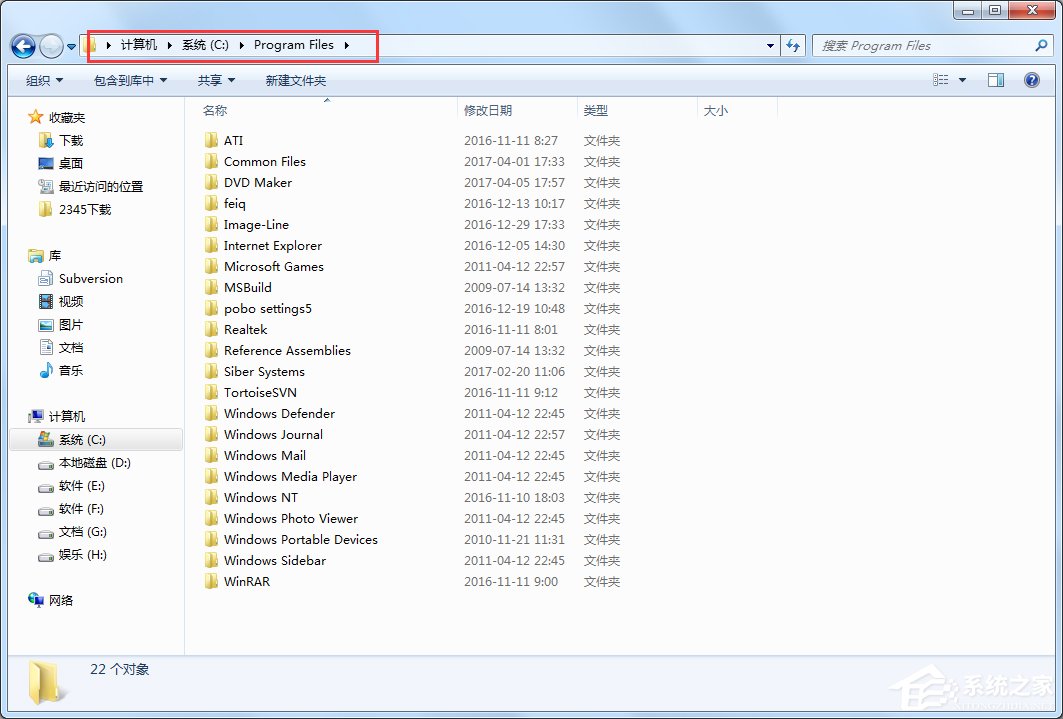Select the 下载 folder in favorites
This screenshot has width=1063, height=719.
(x=66, y=140)
